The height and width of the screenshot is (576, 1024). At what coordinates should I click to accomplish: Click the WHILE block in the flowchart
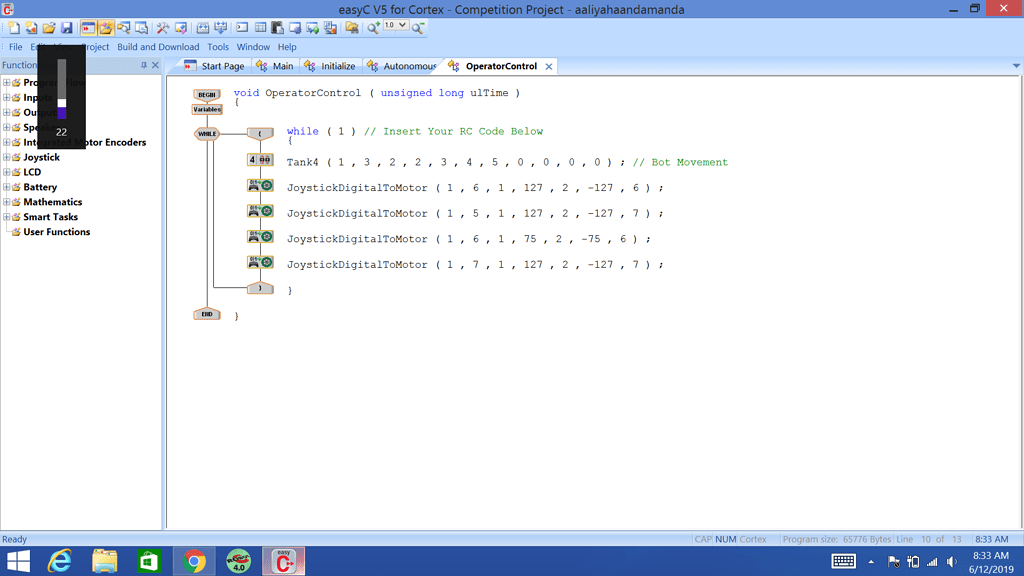(207, 131)
